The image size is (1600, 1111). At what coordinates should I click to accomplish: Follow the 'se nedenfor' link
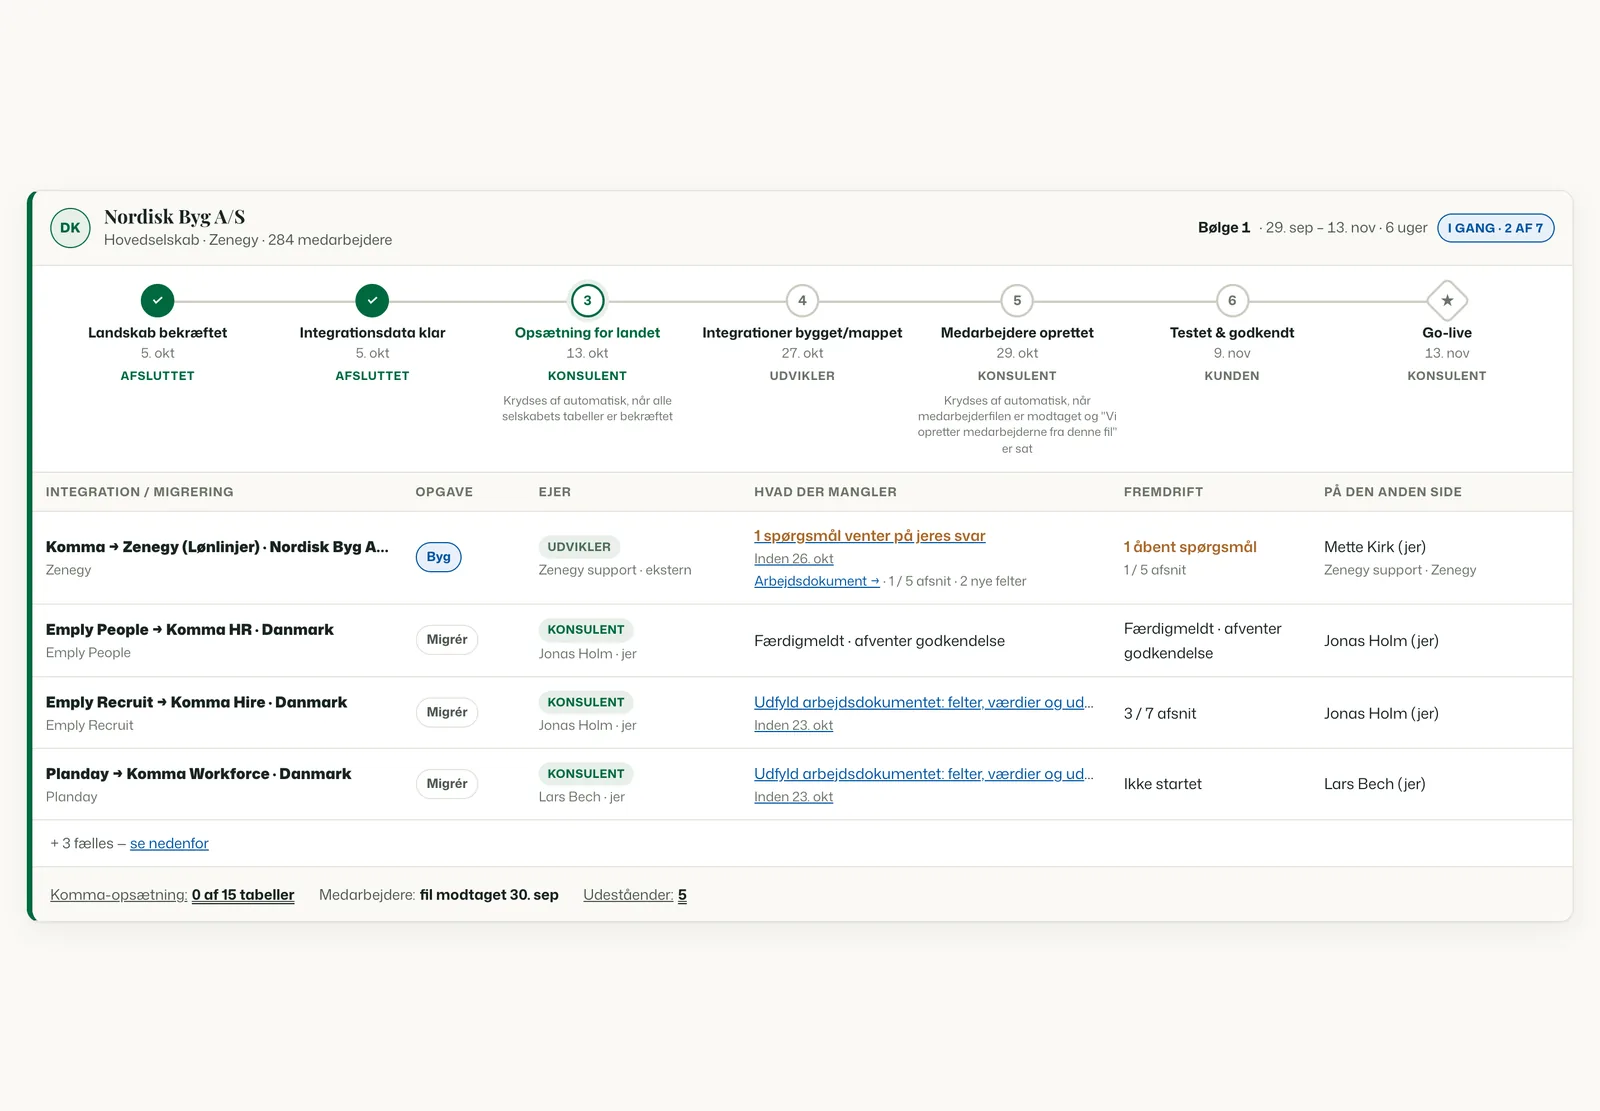169,843
